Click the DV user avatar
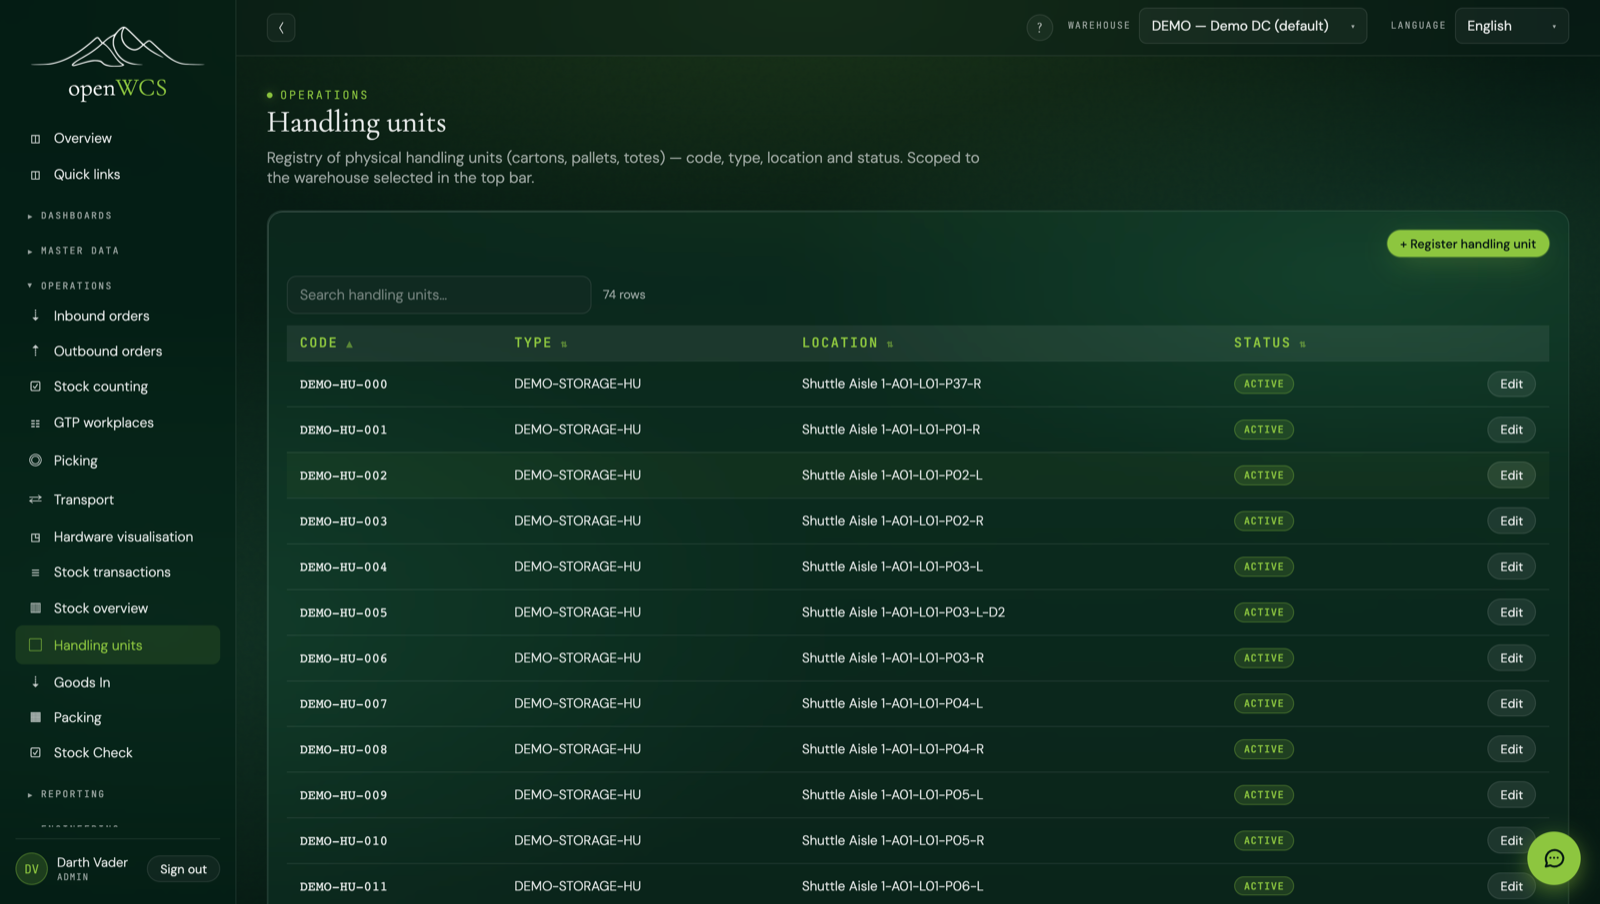Viewport: 1600px width, 904px height. click(x=32, y=869)
